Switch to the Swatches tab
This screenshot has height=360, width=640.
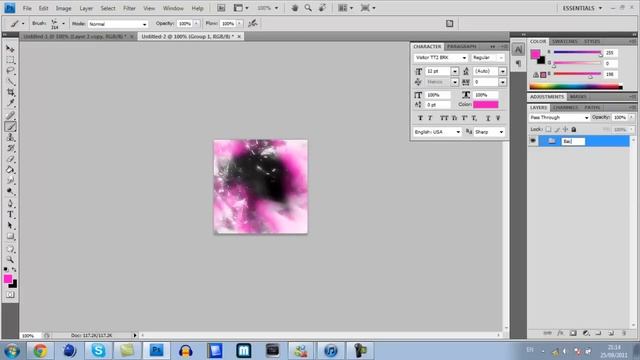point(565,42)
